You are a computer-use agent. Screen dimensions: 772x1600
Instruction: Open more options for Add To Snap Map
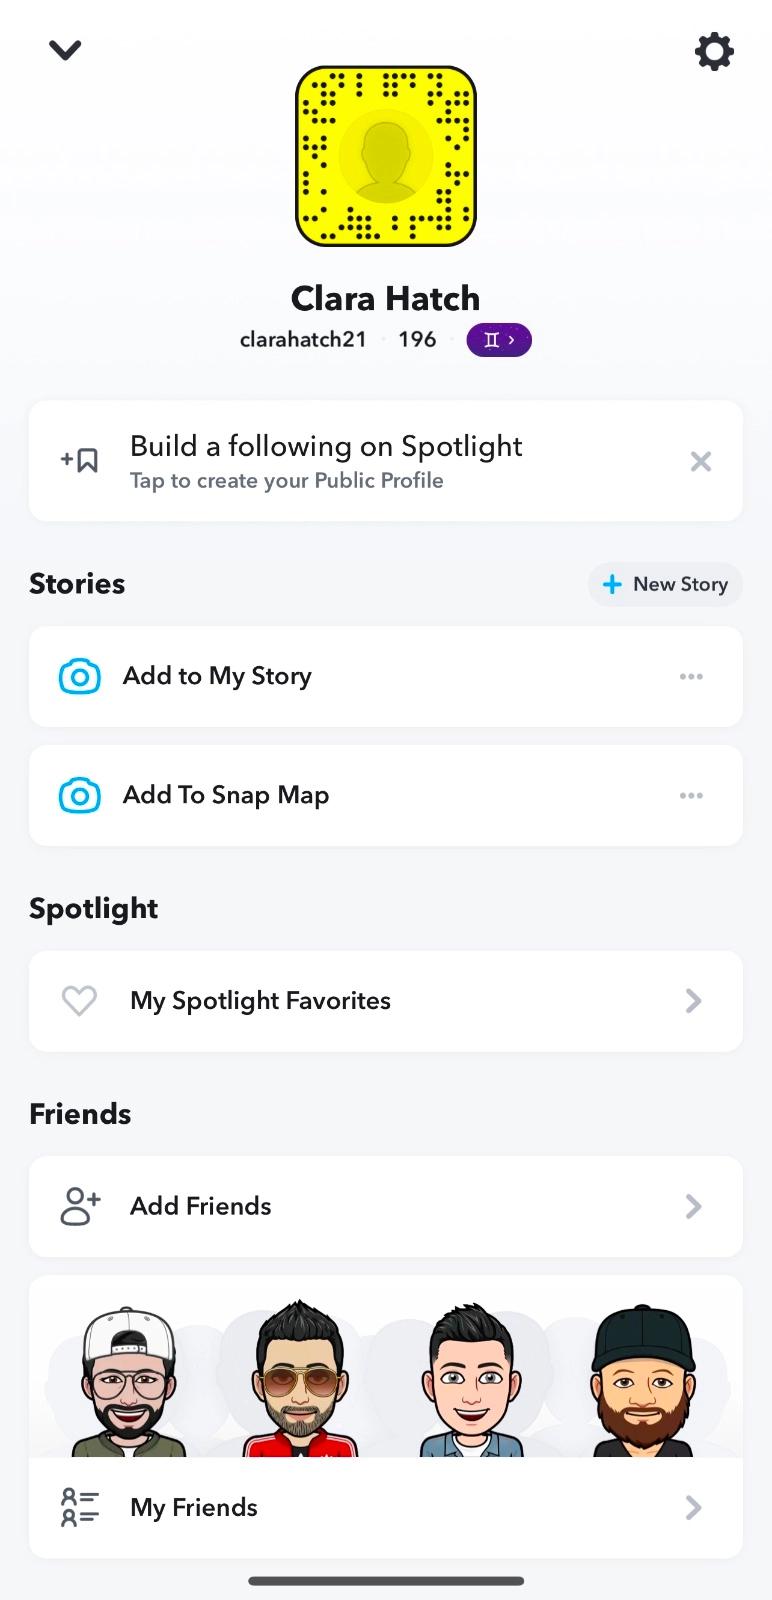click(x=691, y=796)
